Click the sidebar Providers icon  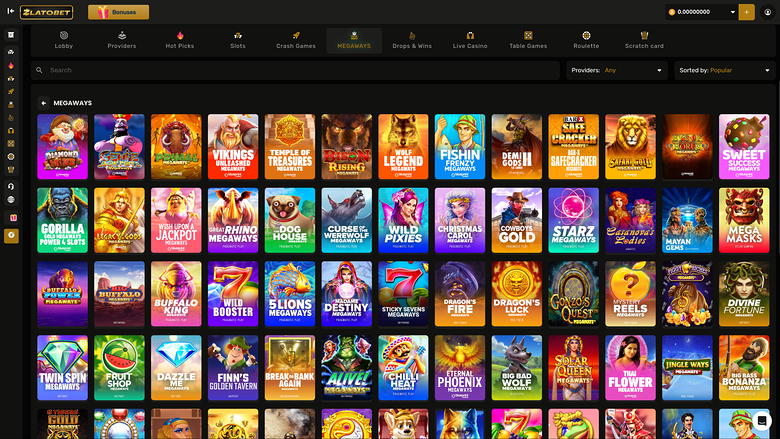[x=11, y=52]
